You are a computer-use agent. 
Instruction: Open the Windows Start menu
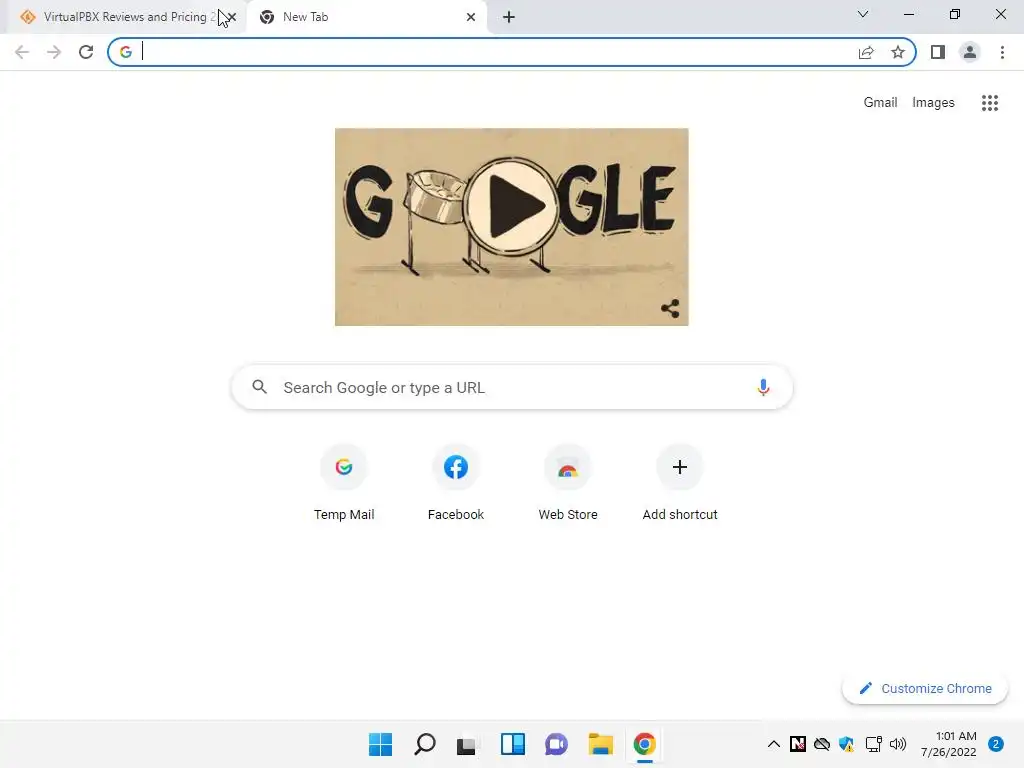point(380,744)
